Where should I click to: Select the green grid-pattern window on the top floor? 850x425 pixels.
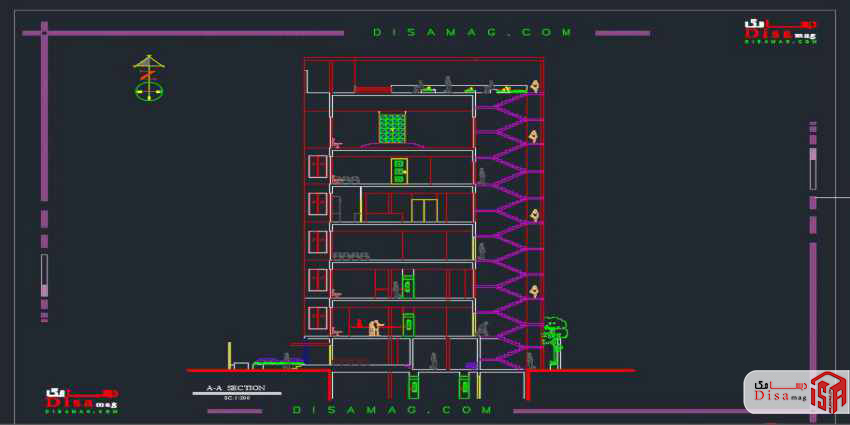(x=391, y=127)
